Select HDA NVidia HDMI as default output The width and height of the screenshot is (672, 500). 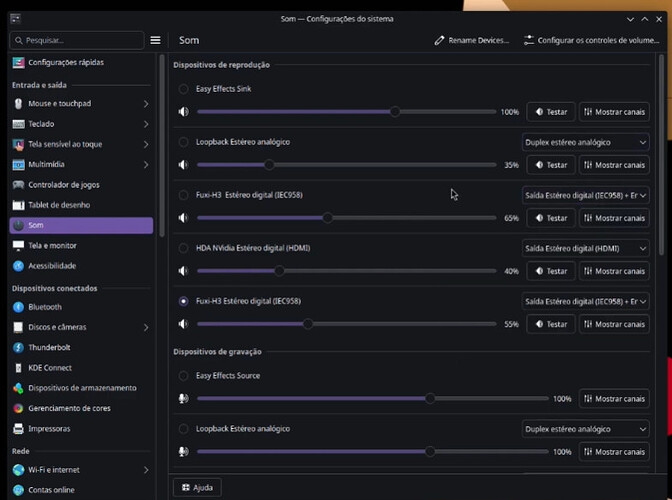(x=183, y=248)
